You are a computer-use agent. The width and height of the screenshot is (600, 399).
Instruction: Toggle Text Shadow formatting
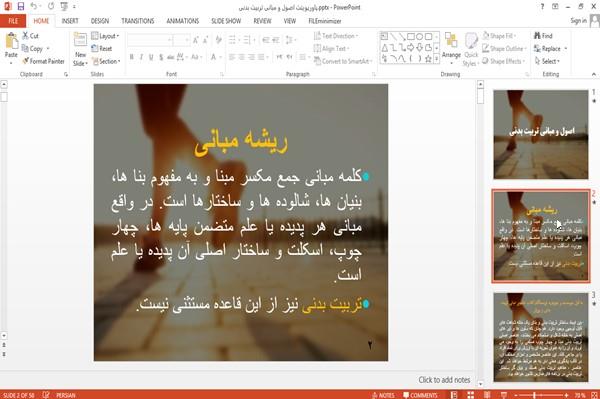(161, 57)
